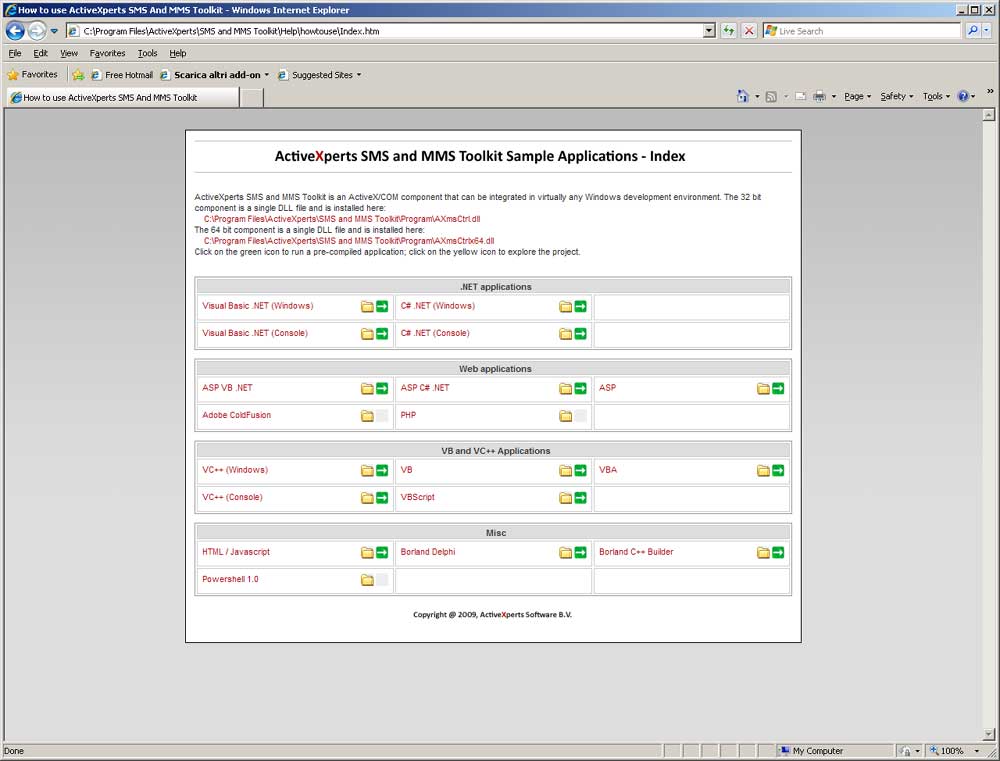The width and height of the screenshot is (1000, 761).
Task: Open folder icon for C# .NET (Console)
Action: point(566,334)
